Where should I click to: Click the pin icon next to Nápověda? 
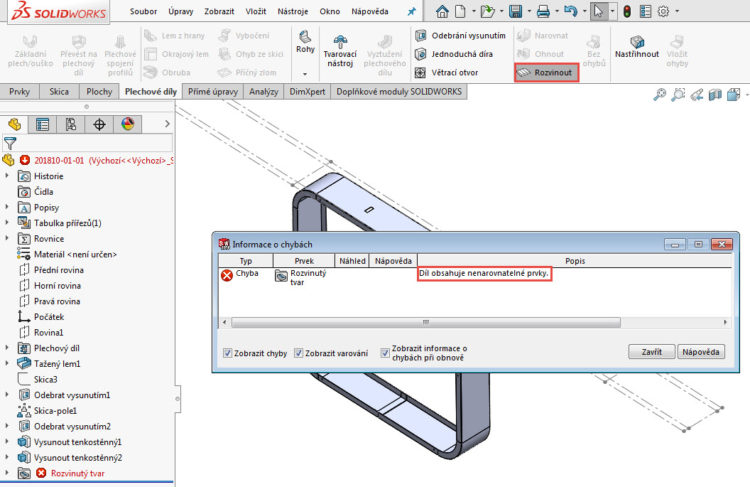(x=411, y=11)
